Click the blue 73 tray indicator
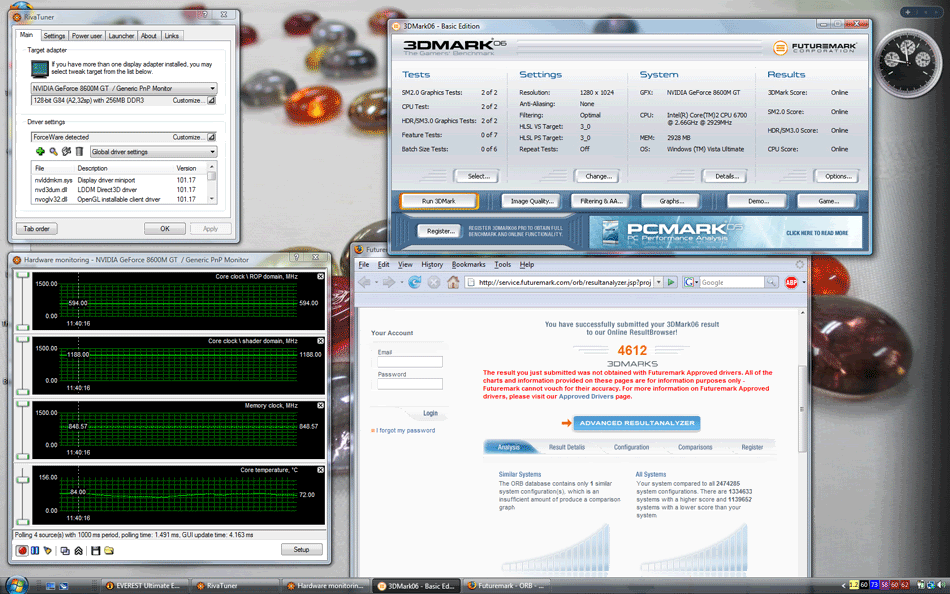This screenshot has width=950, height=594. tap(874, 585)
